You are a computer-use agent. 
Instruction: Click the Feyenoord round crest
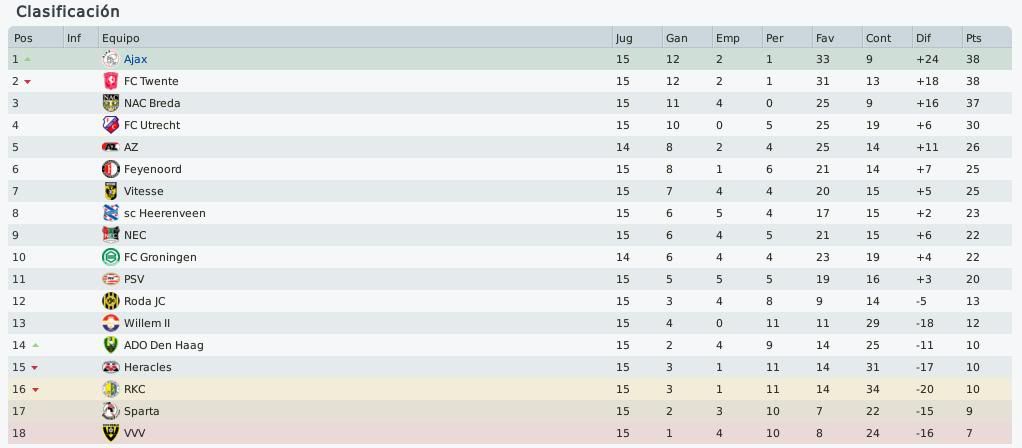(110, 169)
